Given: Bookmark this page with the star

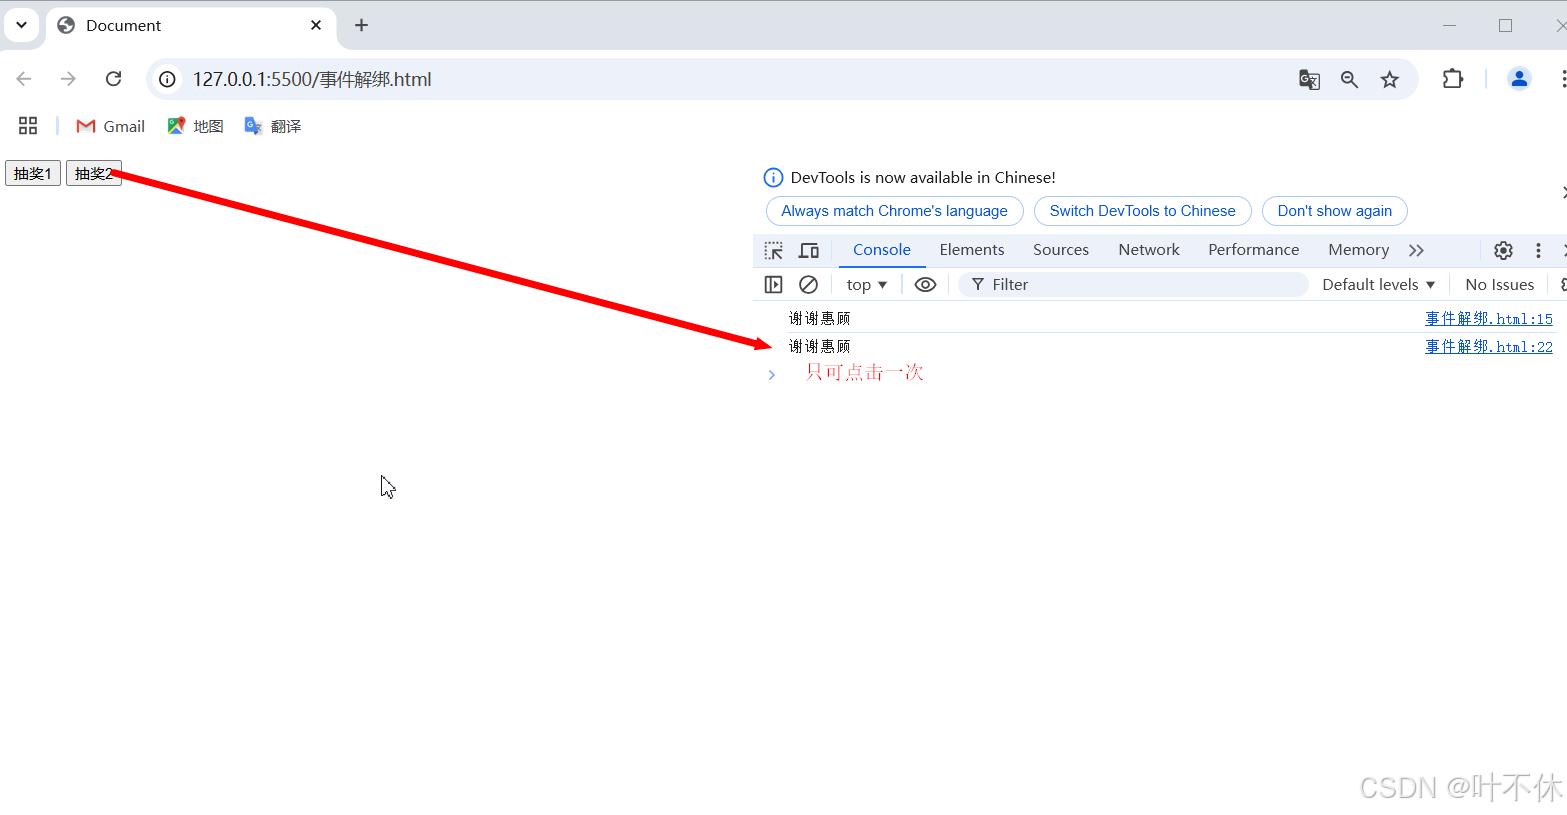Looking at the screenshot, I should pos(1390,79).
